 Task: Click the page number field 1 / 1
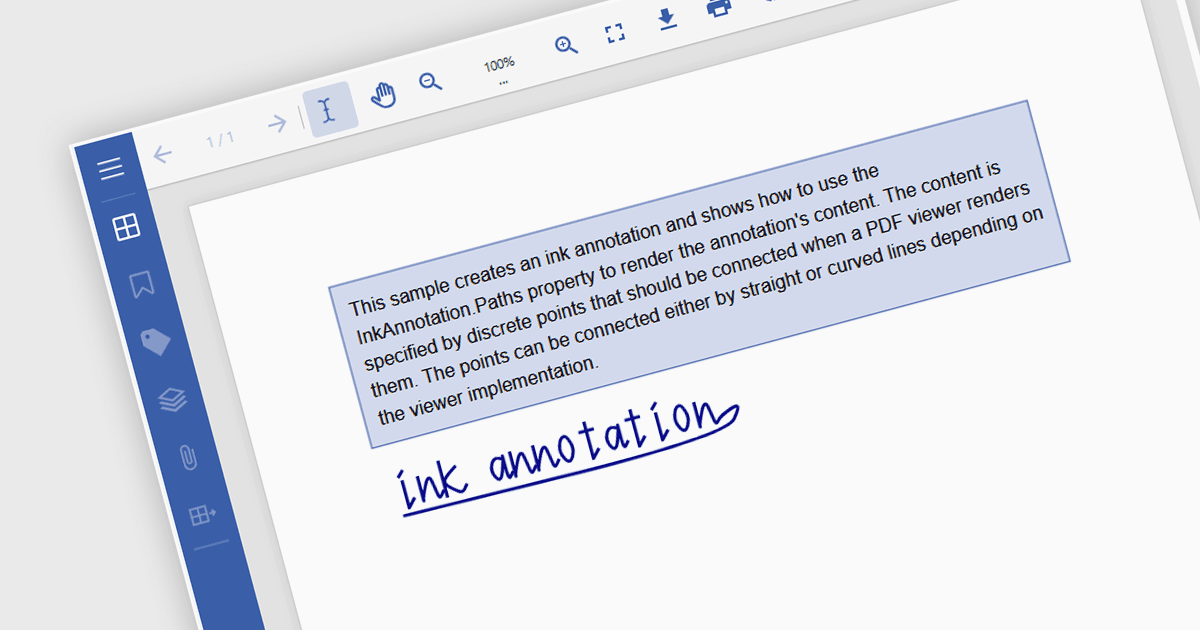point(220,139)
